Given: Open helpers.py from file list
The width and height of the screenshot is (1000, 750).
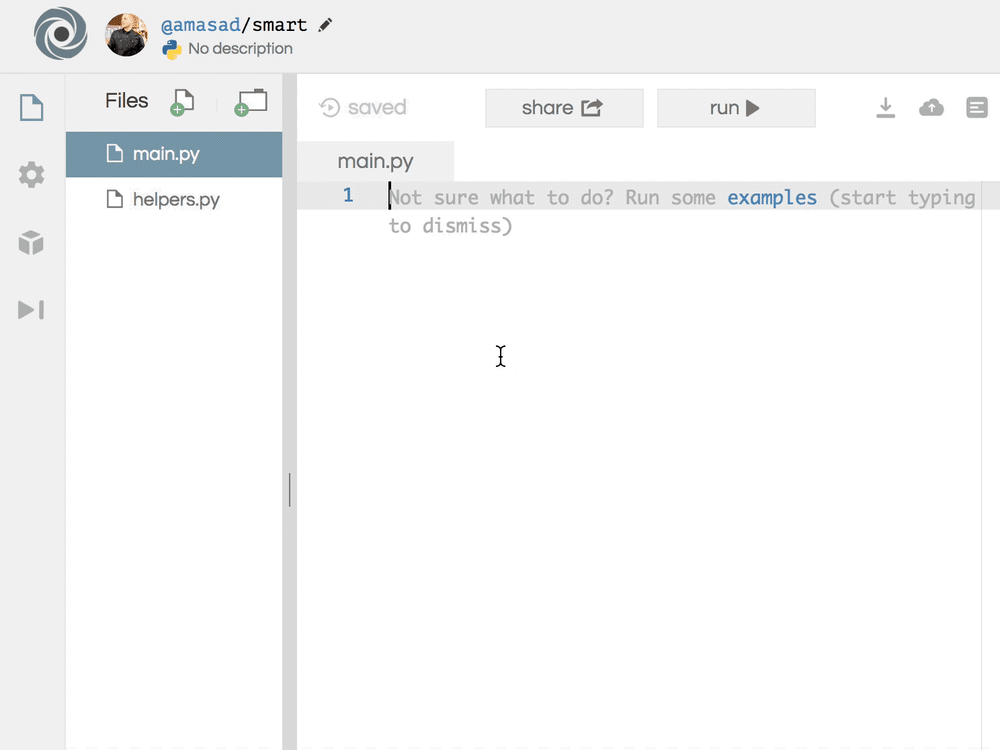Looking at the screenshot, I should 176,199.
